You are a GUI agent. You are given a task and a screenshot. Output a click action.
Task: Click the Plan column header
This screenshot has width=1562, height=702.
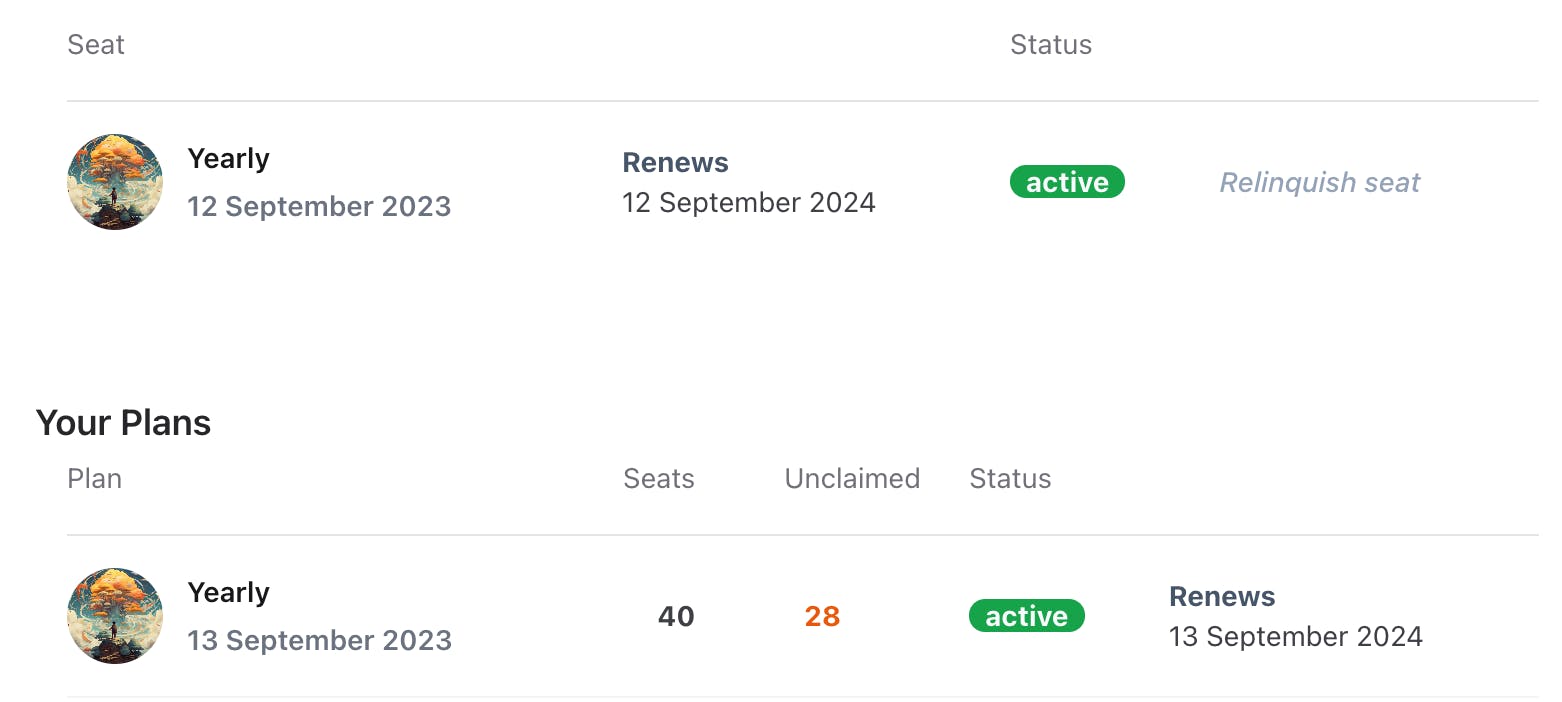(x=95, y=479)
